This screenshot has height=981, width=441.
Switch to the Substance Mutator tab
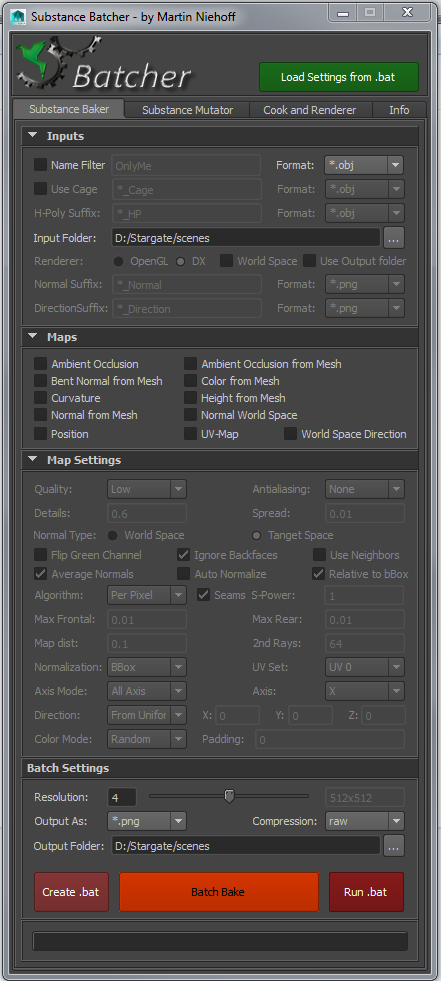click(187, 109)
